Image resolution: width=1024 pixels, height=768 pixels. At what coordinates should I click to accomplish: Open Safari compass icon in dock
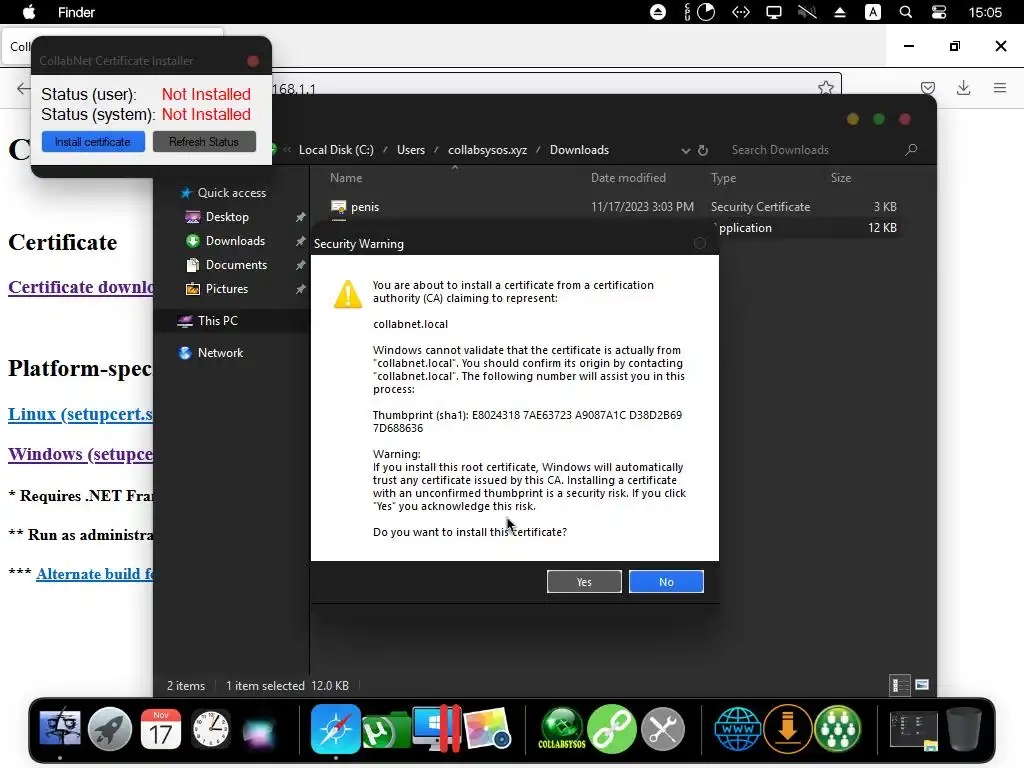pyautogui.click(x=336, y=729)
